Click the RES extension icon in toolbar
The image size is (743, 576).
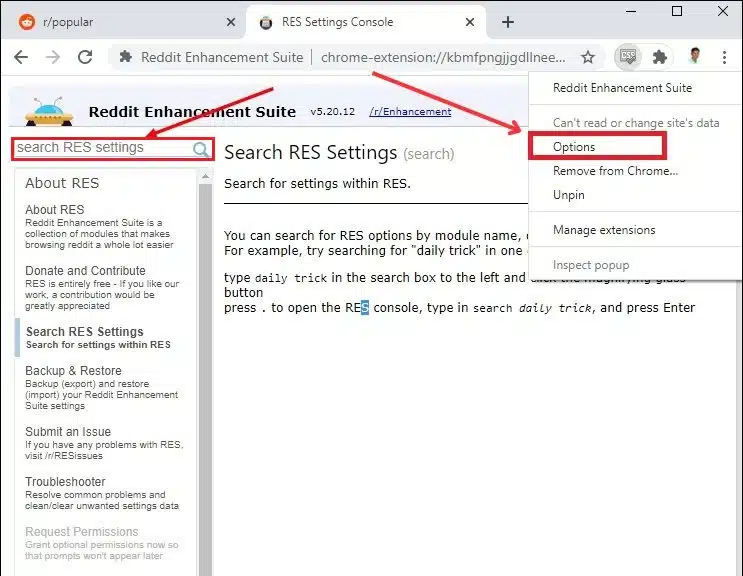pyautogui.click(x=628, y=57)
